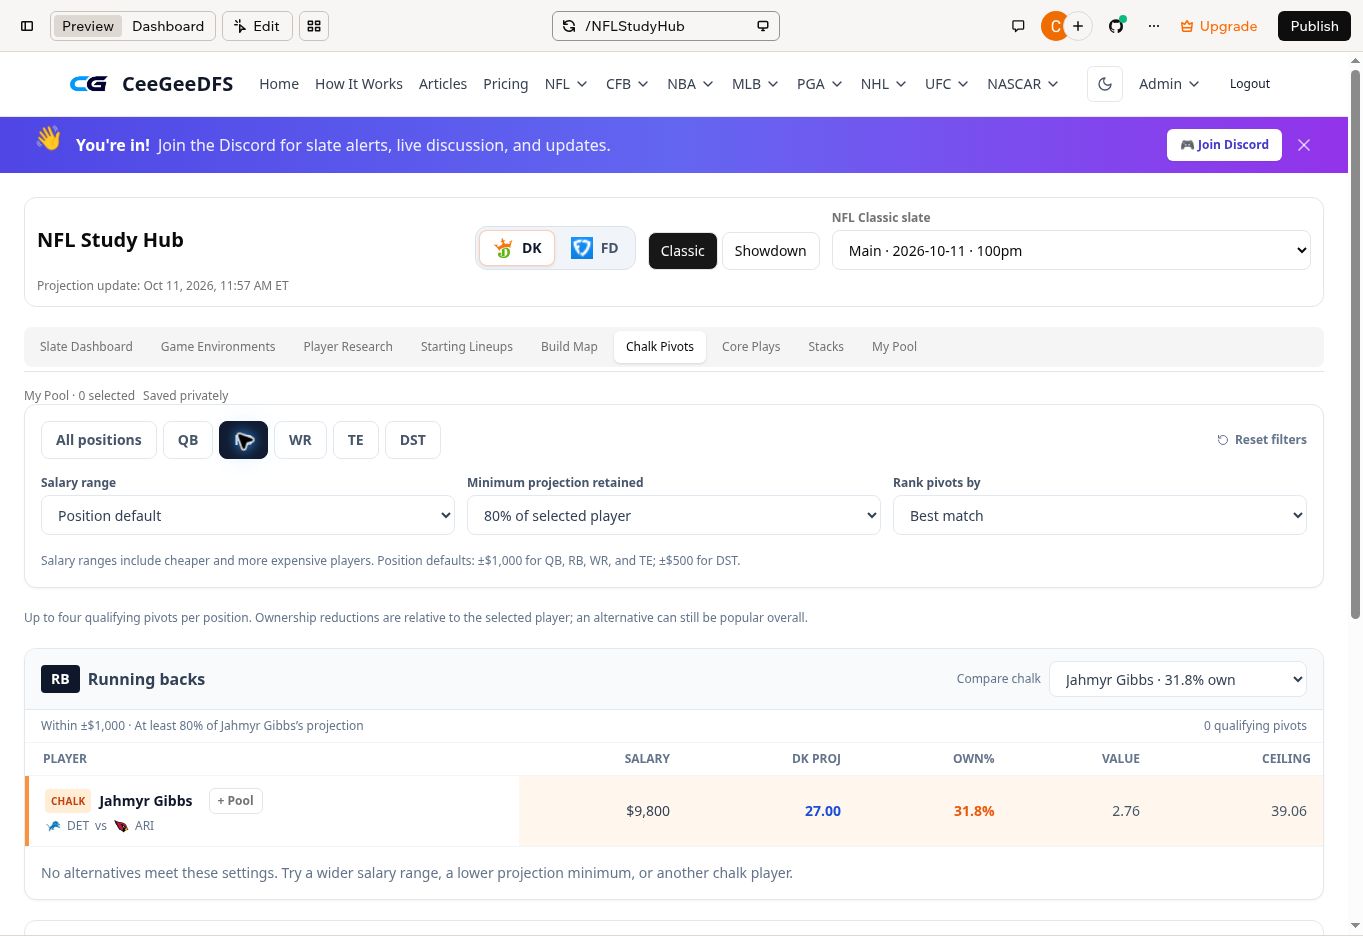Toggle the sidebar panel icon
This screenshot has width=1363, height=936.
pos(27,26)
